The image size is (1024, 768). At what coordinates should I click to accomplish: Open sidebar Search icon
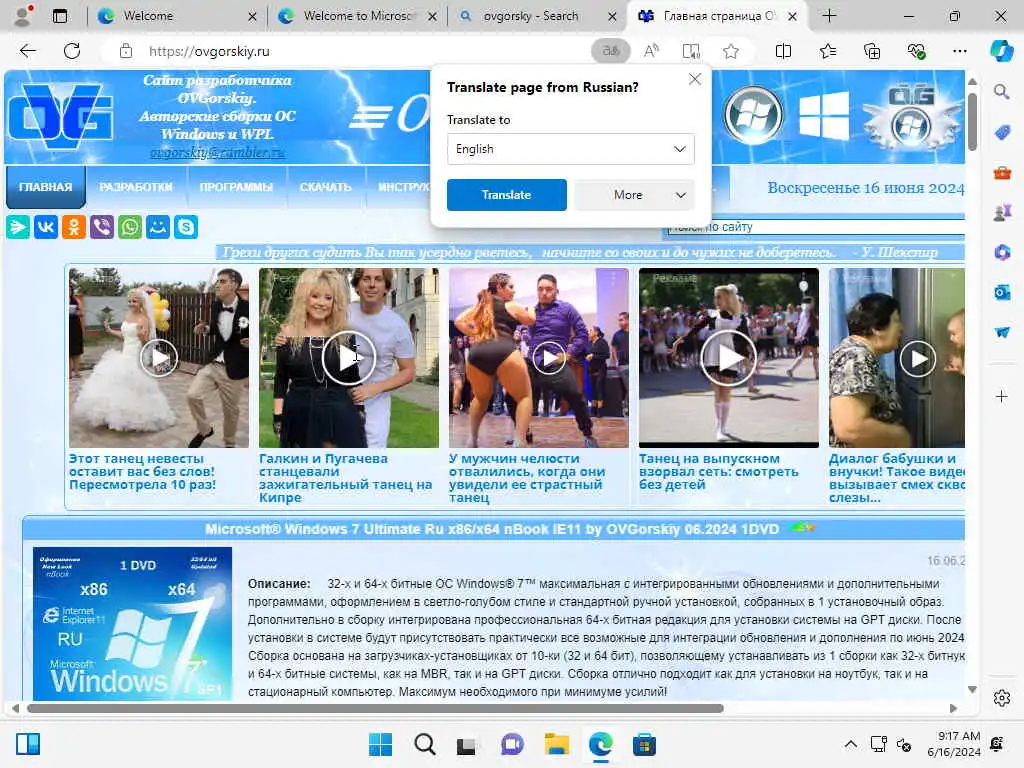point(1002,91)
